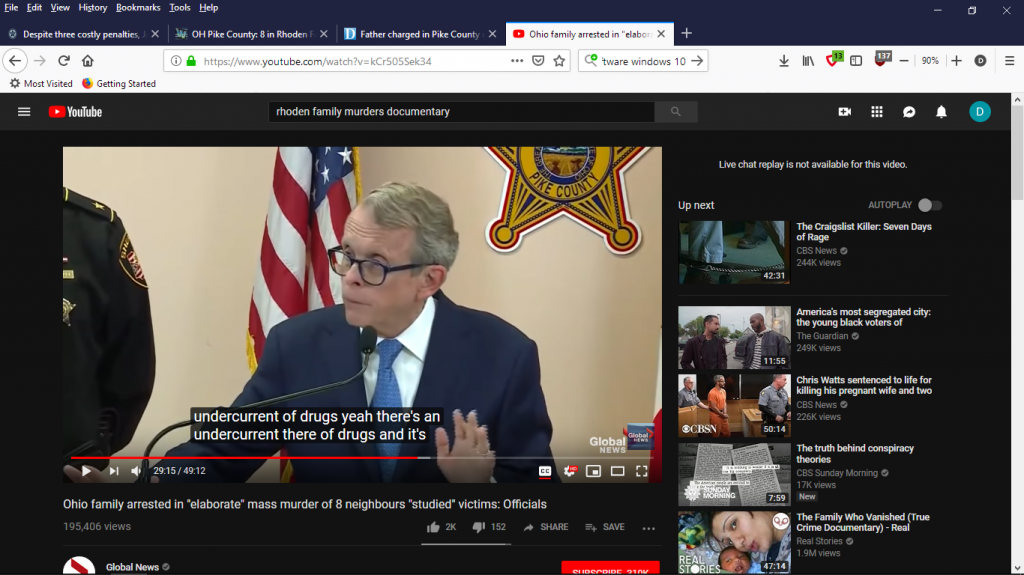
Task: Open the YouTube hamburger guide menu
Action: 24,112
